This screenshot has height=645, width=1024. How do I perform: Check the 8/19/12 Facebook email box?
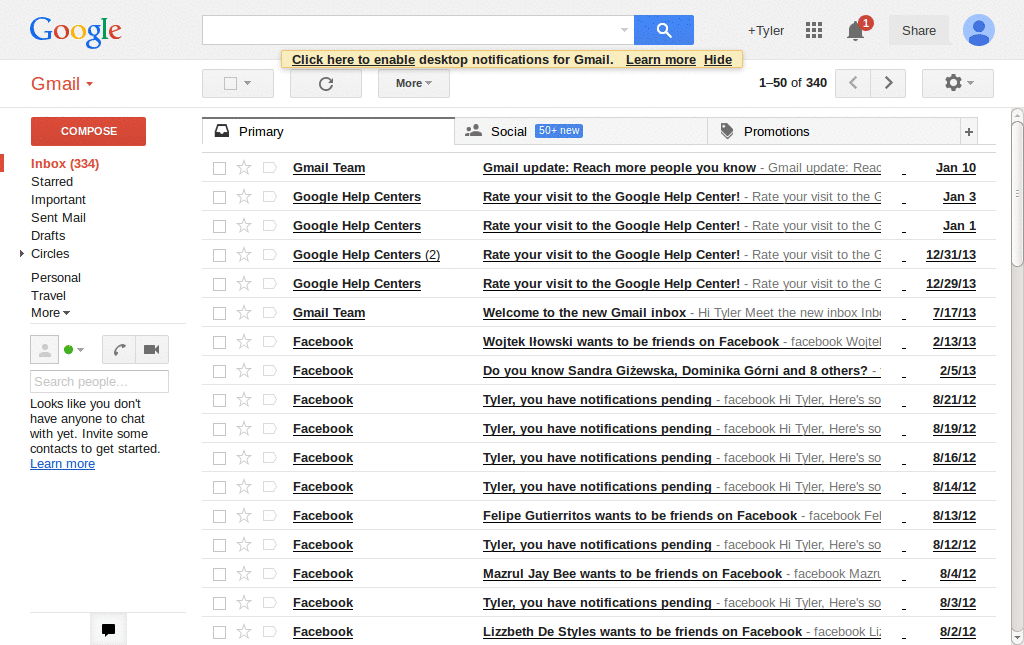click(219, 429)
